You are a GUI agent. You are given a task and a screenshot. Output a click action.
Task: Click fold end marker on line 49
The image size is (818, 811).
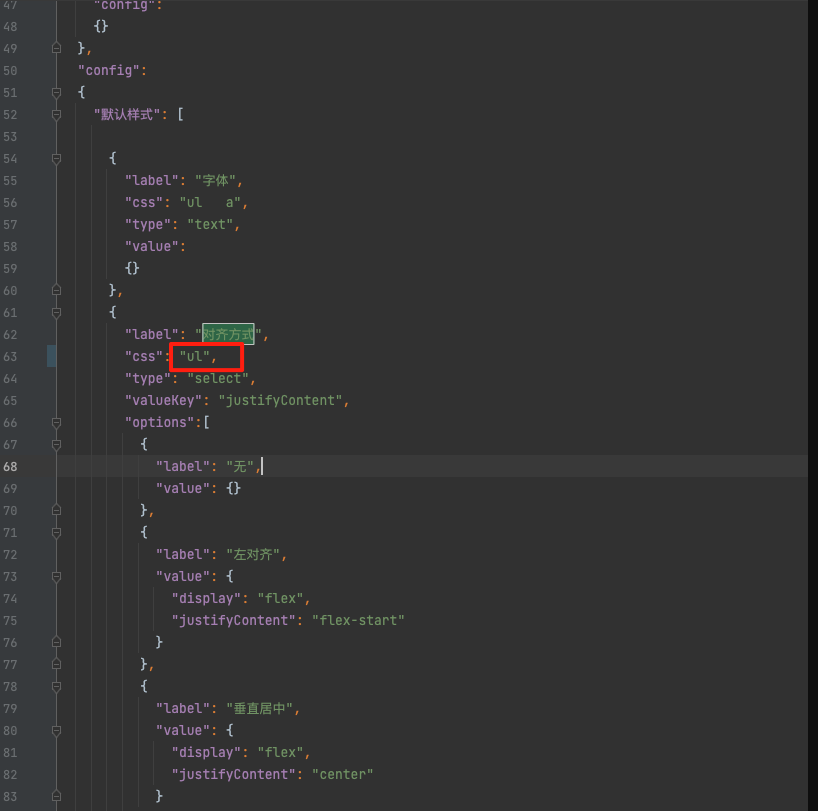click(56, 48)
